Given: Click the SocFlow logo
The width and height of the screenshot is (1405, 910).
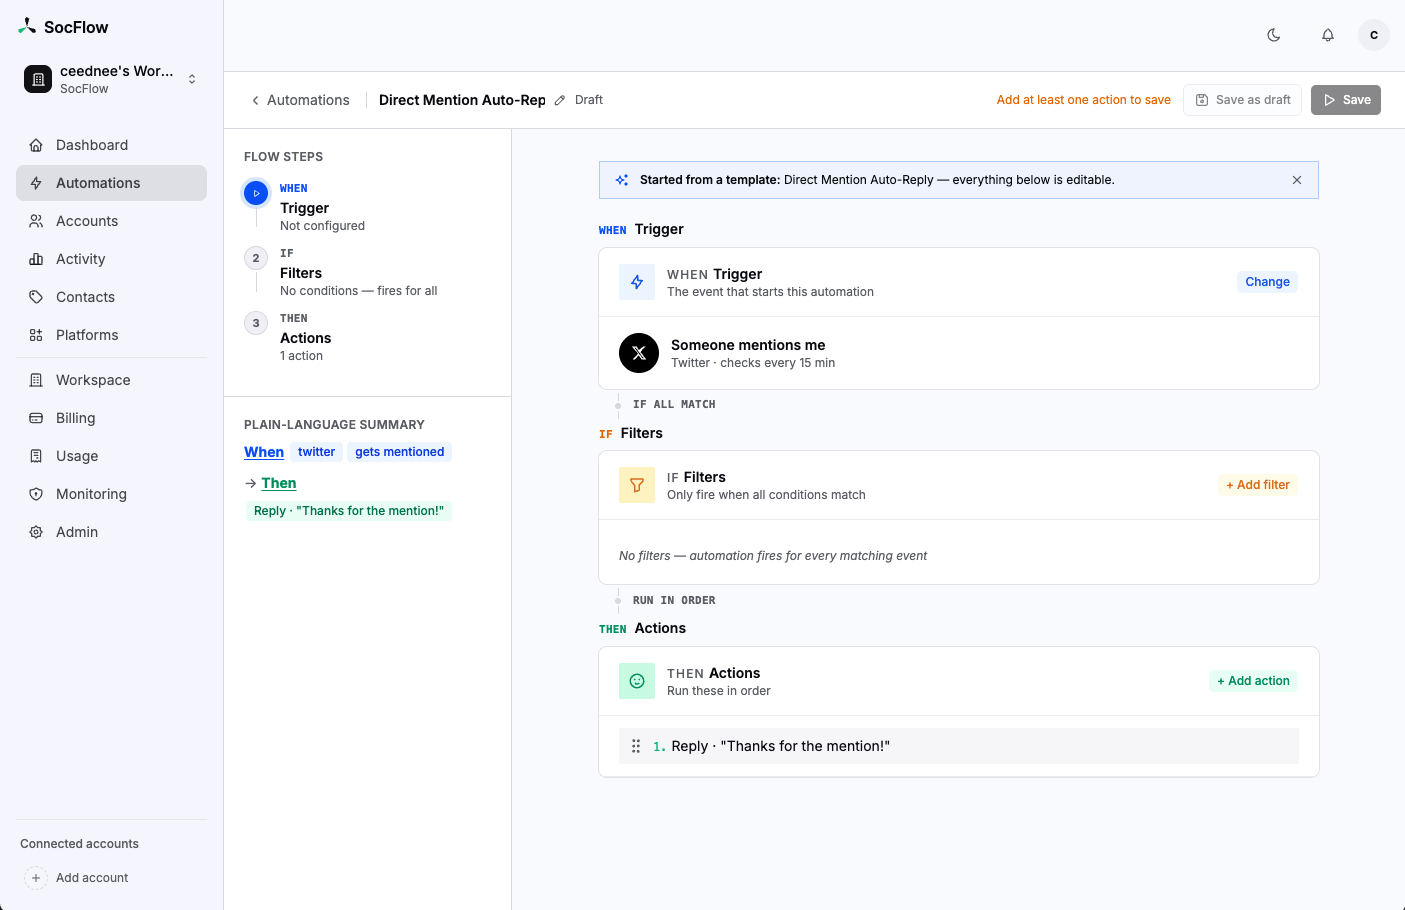Looking at the screenshot, I should (x=64, y=27).
